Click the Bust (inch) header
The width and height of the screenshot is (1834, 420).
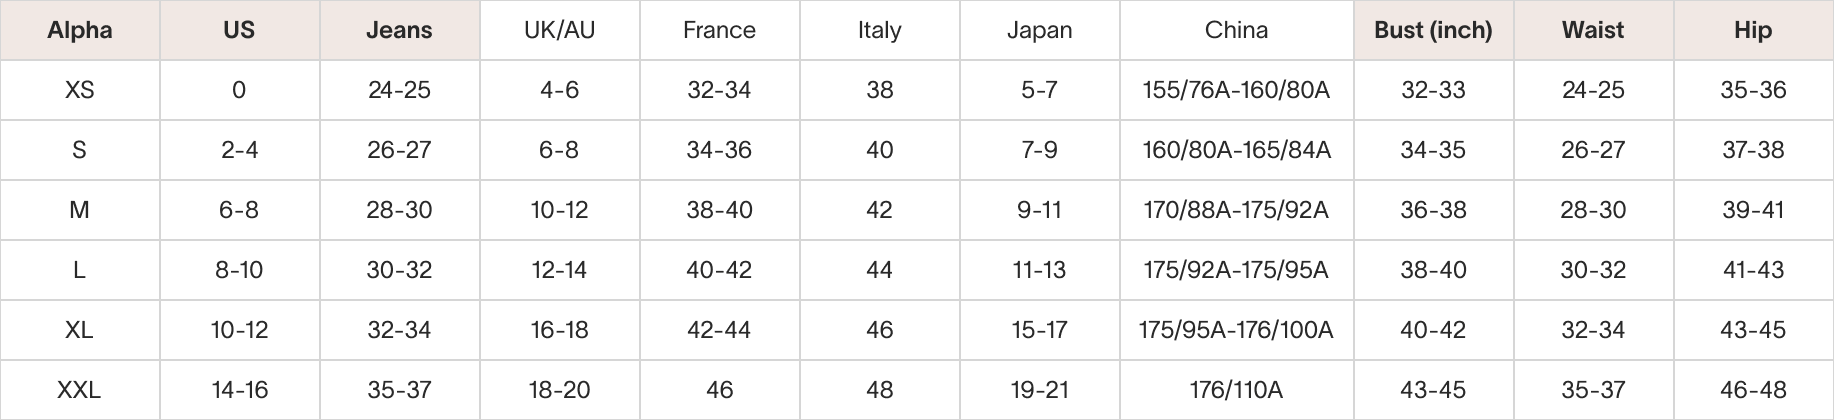(x=1434, y=30)
